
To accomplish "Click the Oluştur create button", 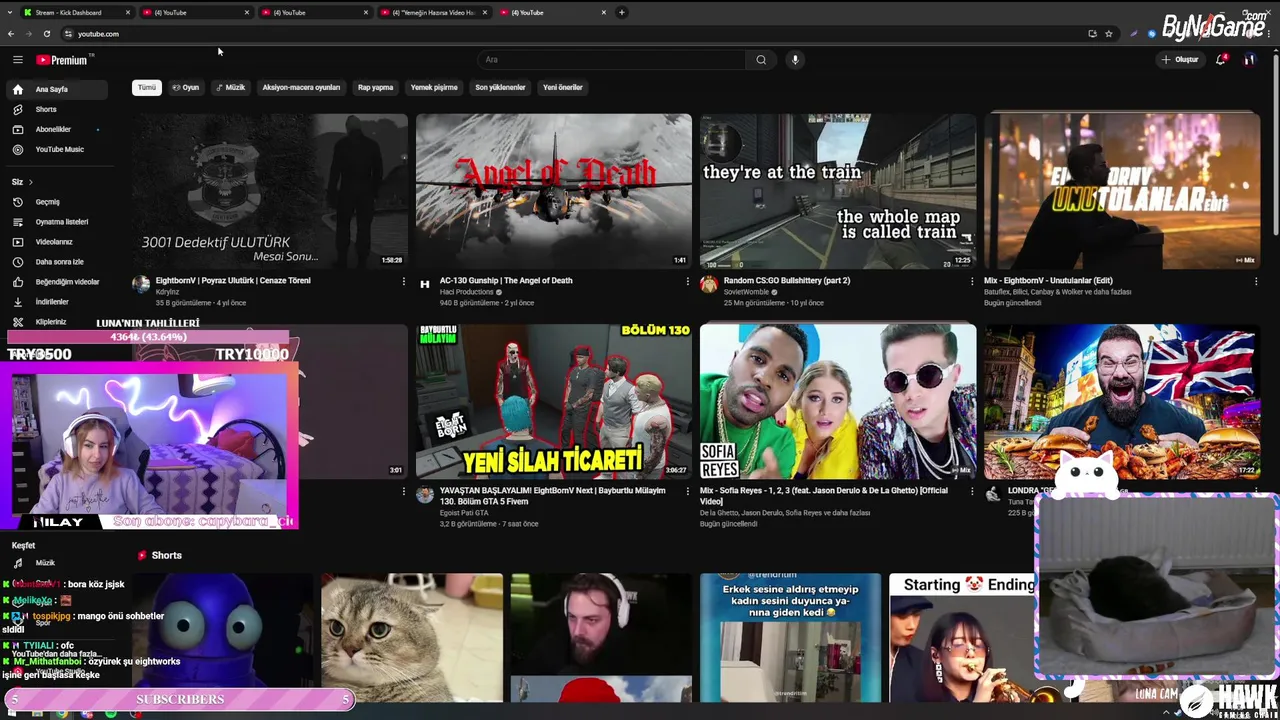I will coord(1180,60).
